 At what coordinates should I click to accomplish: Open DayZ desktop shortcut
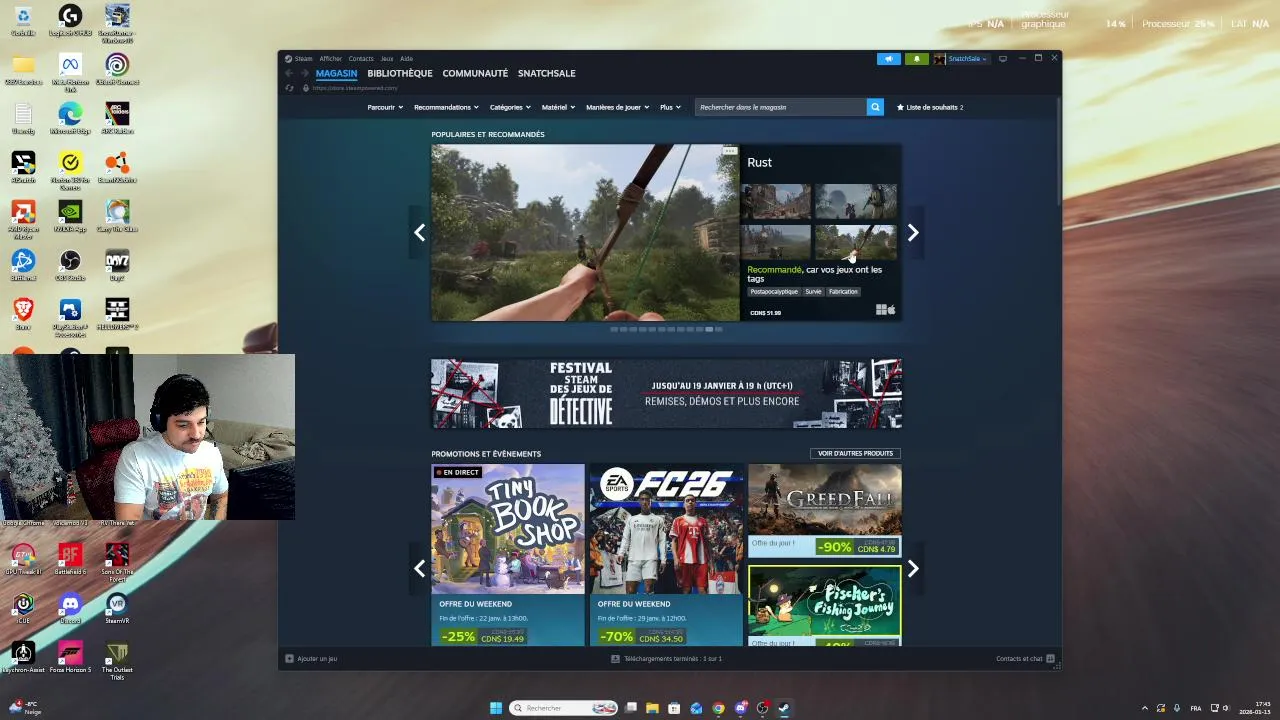pyautogui.click(x=117, y=265)
